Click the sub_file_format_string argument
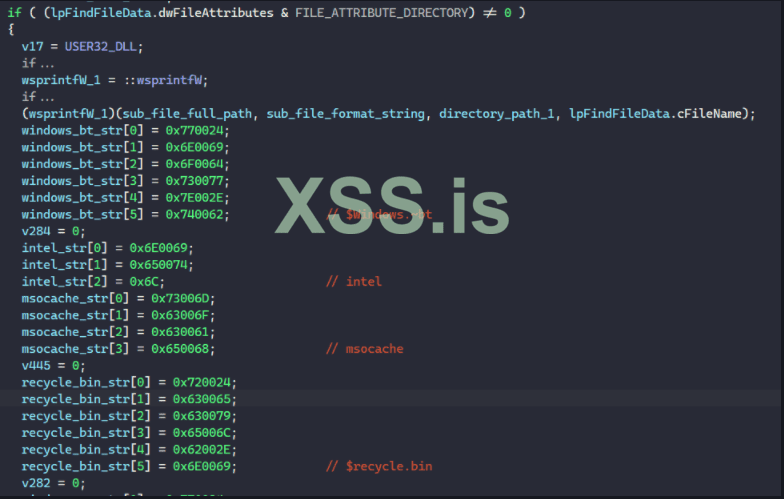Screen dimensions: 784x499 [346, 114]
